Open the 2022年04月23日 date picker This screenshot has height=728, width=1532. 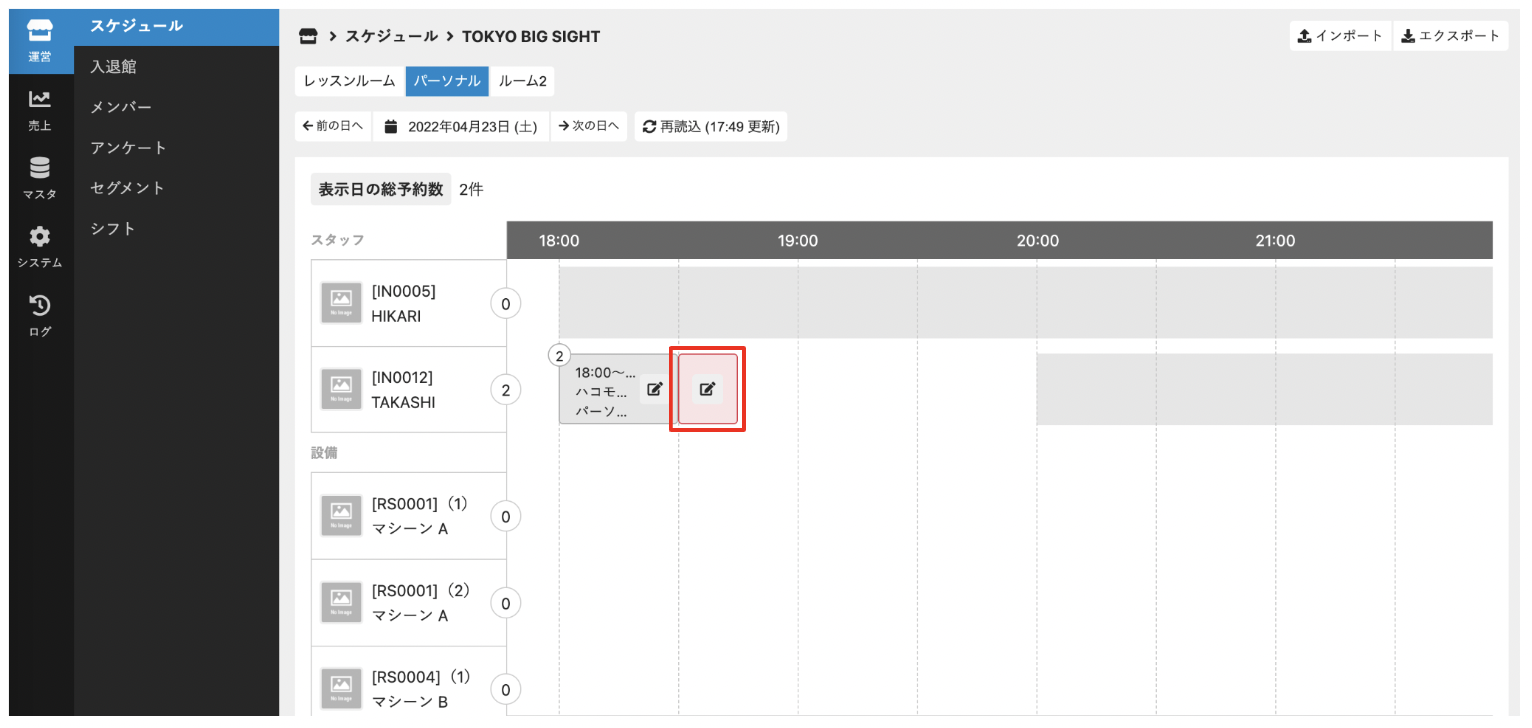pyautogui.click(x=461, y=127)
